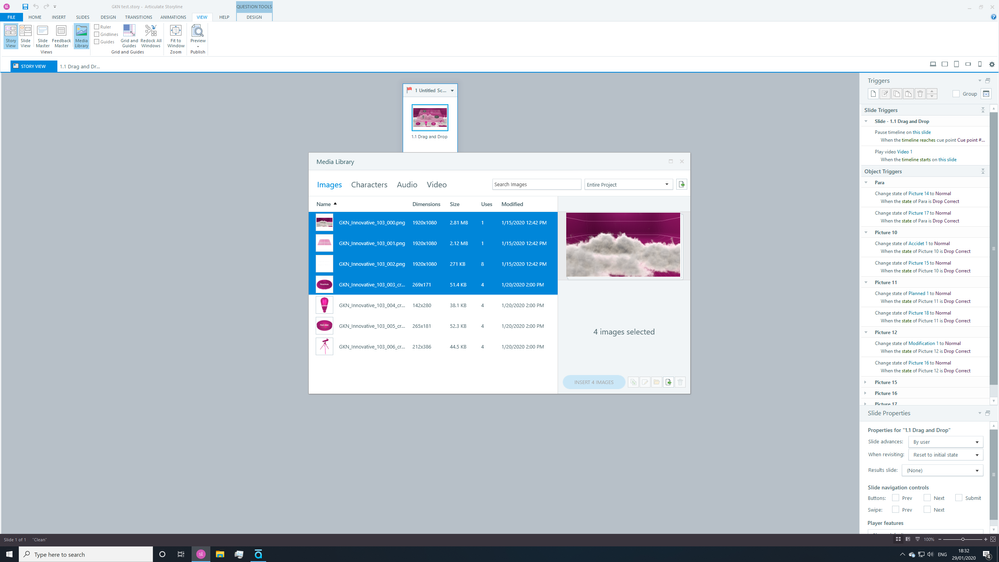This screenshot has height=562, width=999.
Task: Click the Video 1 link in Slide Triggers
Action: pos(905,152)
